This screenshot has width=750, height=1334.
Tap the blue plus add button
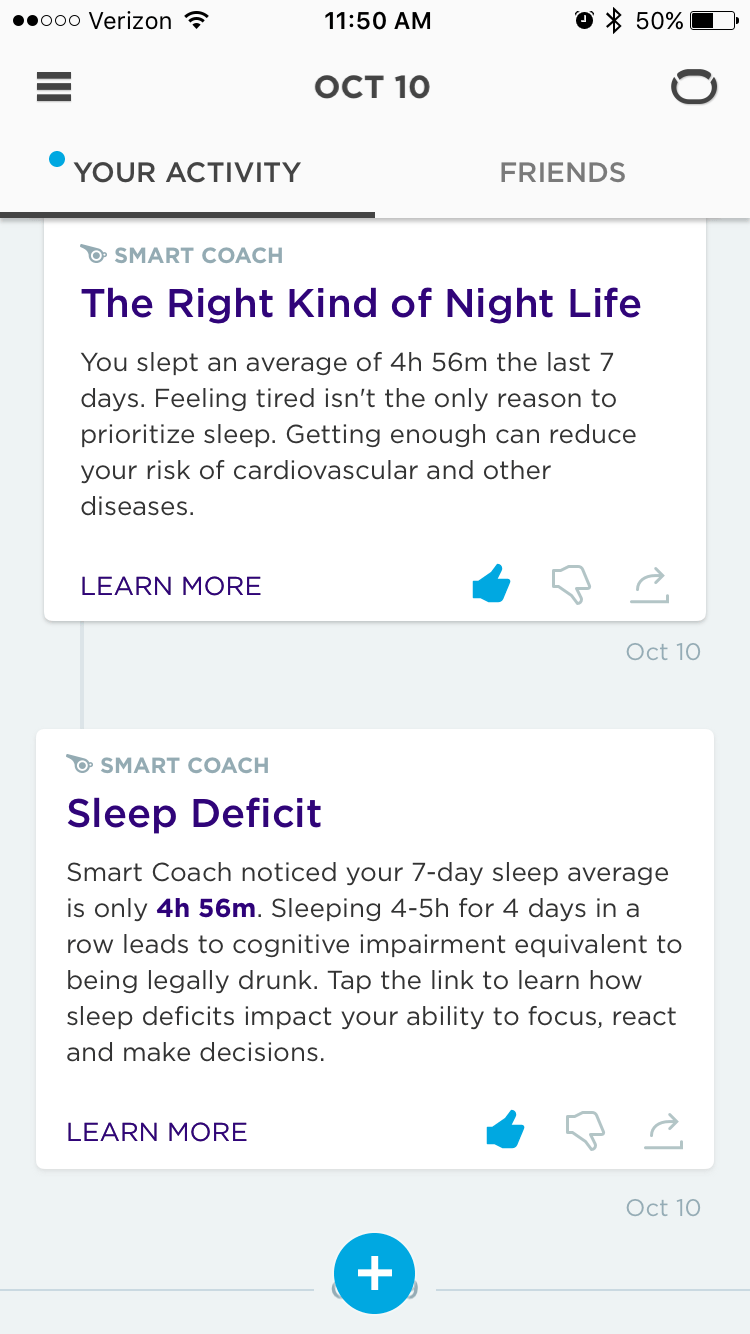click(375, 1273)
